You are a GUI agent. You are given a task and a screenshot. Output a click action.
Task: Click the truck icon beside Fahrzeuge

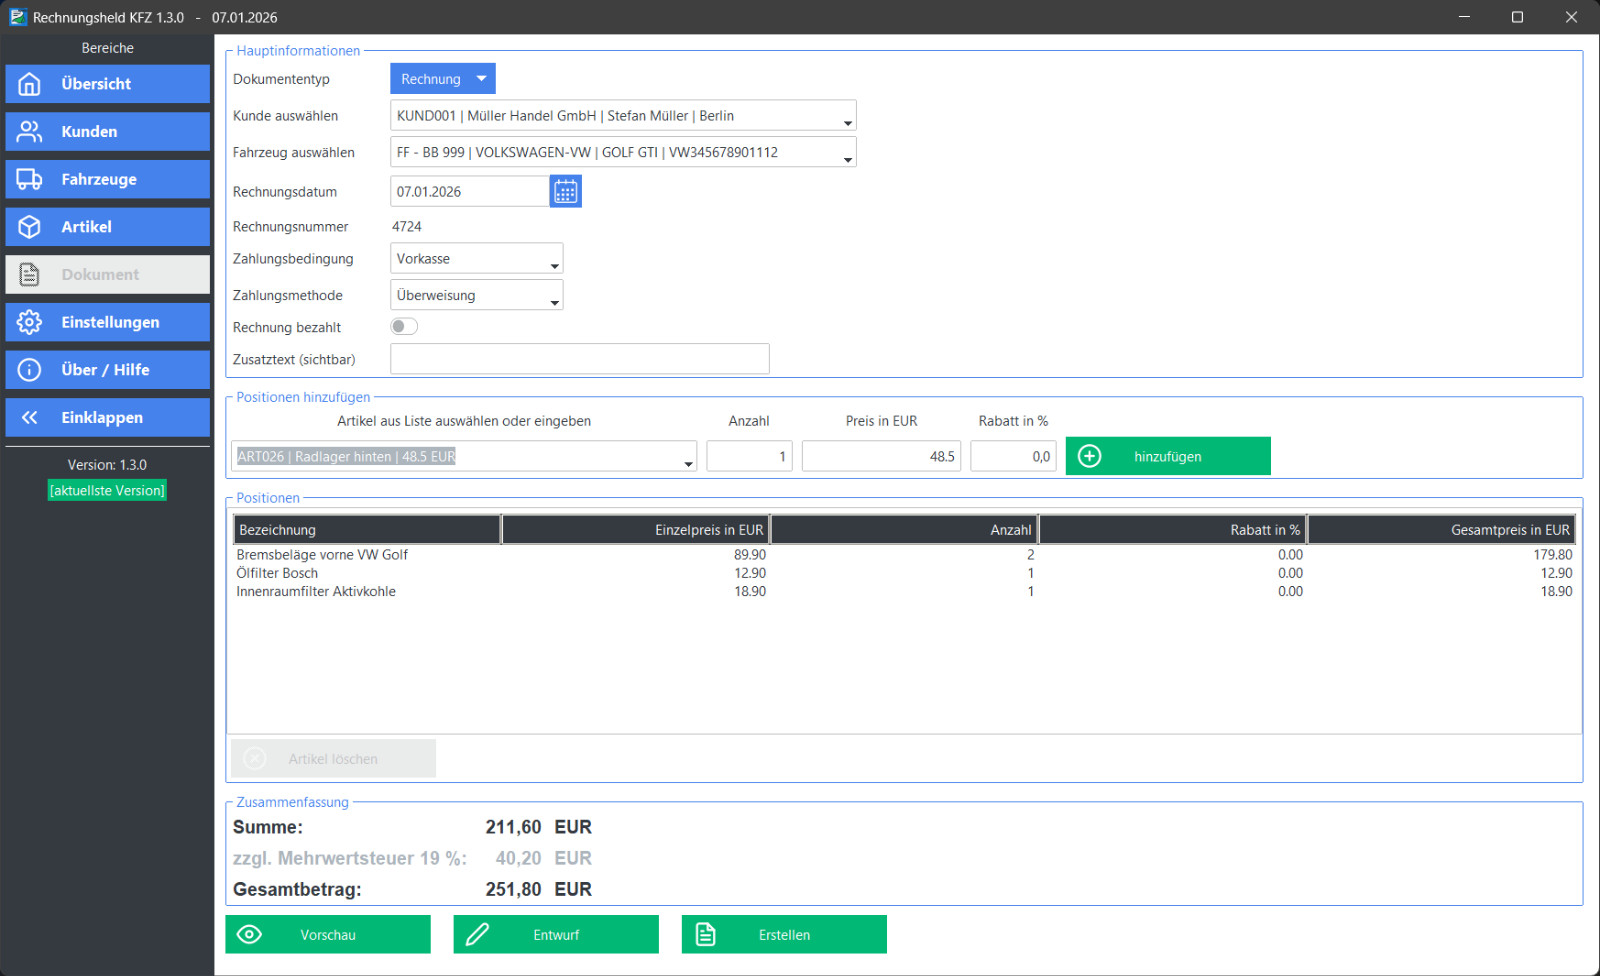[30, 179]
